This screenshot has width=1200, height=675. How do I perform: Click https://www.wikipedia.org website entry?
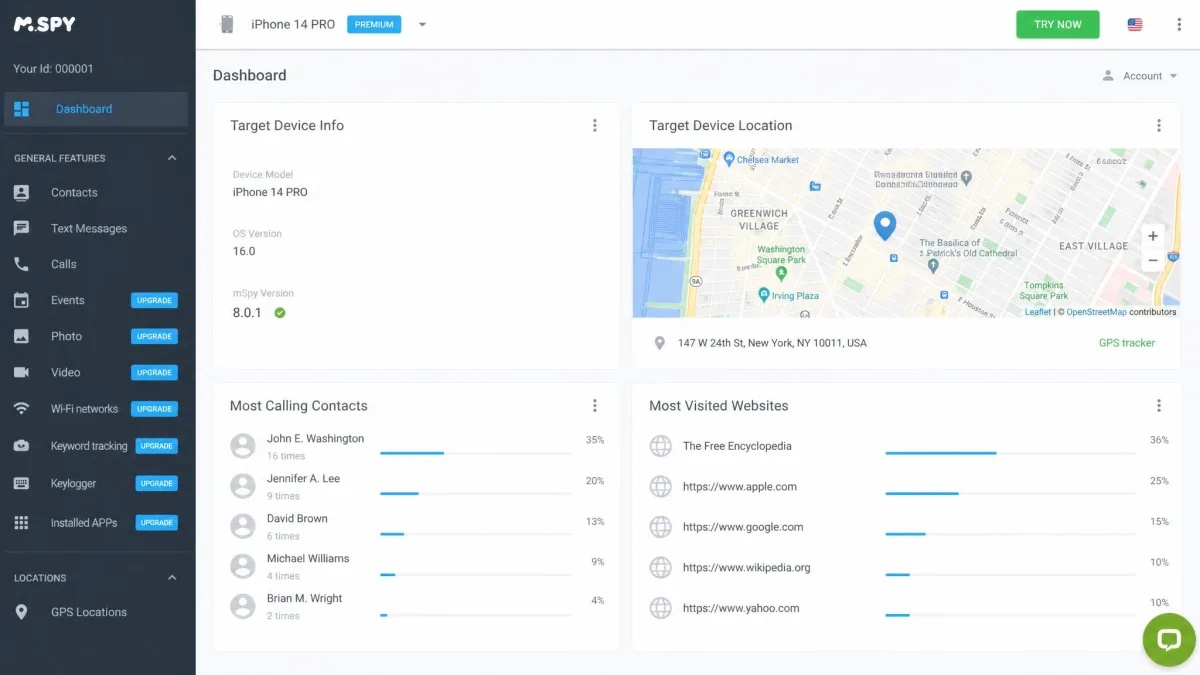(x=747, y=568)
